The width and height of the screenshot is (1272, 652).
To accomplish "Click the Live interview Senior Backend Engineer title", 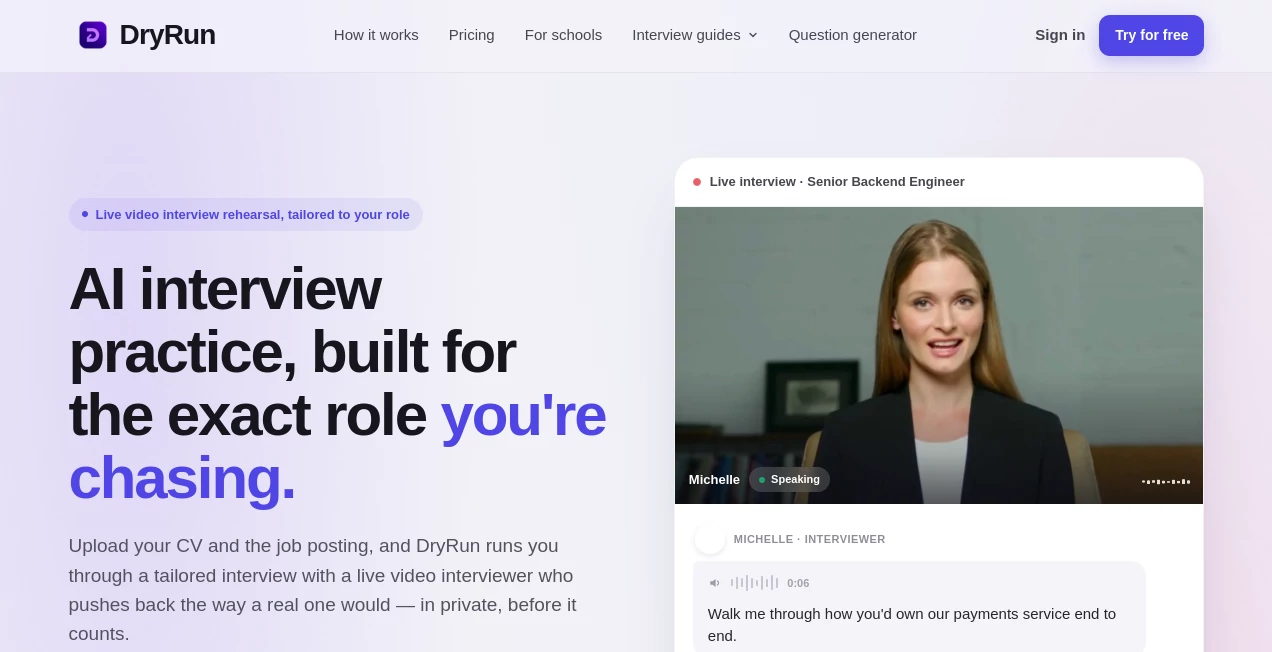I will click(837, 182).
